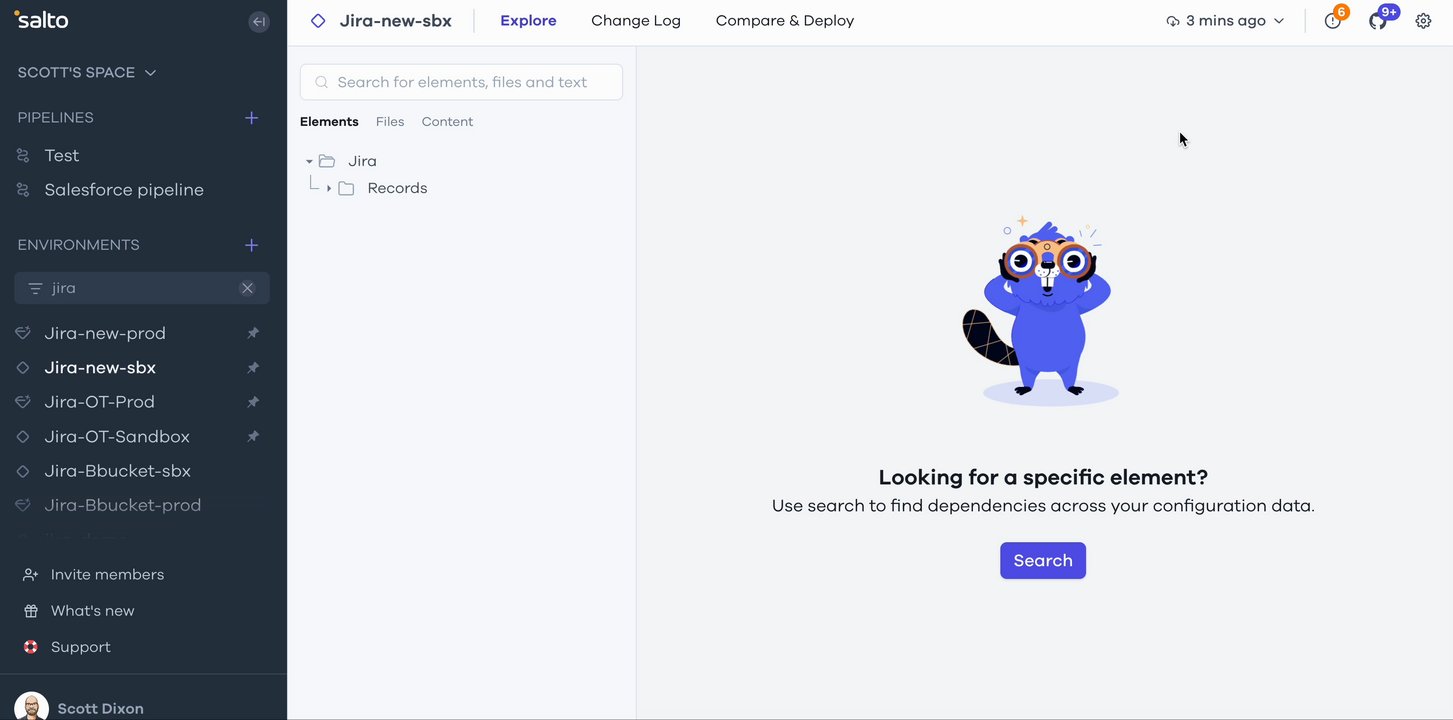1453x720 pixels.
Task: Toggle pin on Jira-new-sbx
Action: [253, 368]
